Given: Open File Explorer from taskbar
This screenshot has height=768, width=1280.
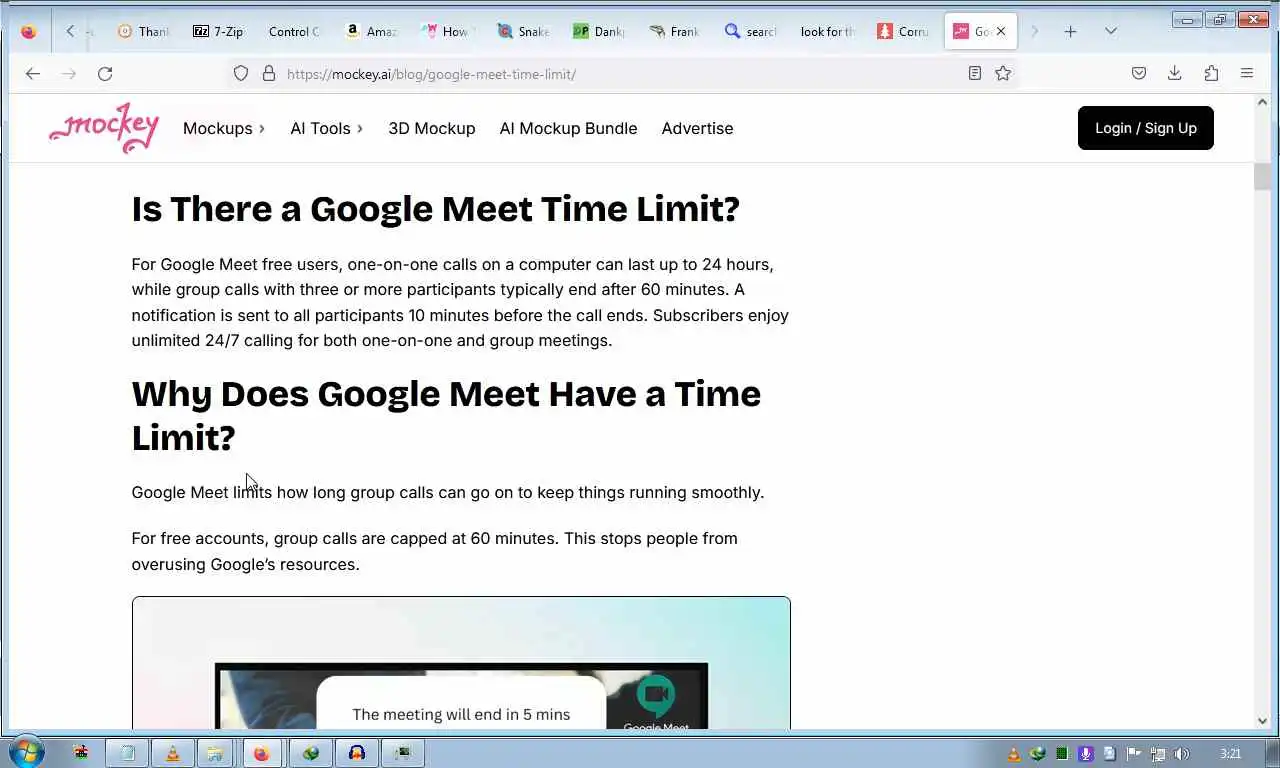Looking at the screenshot, I should pos(215,753).
